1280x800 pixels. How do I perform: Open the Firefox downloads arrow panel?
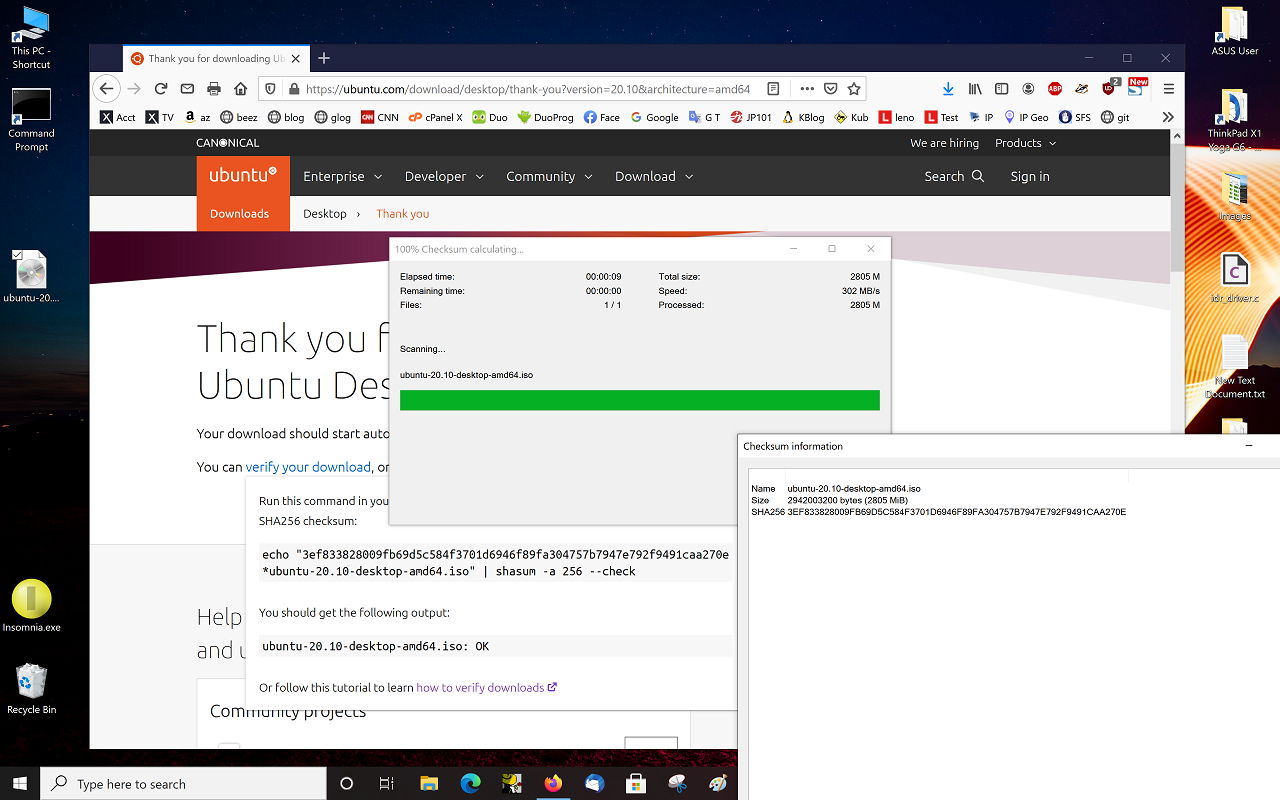(x=948, y=89)
